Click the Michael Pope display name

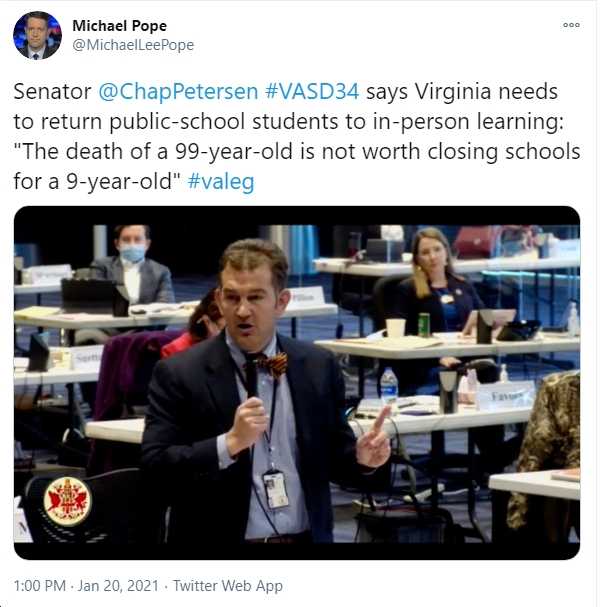(x=120, y=26)
